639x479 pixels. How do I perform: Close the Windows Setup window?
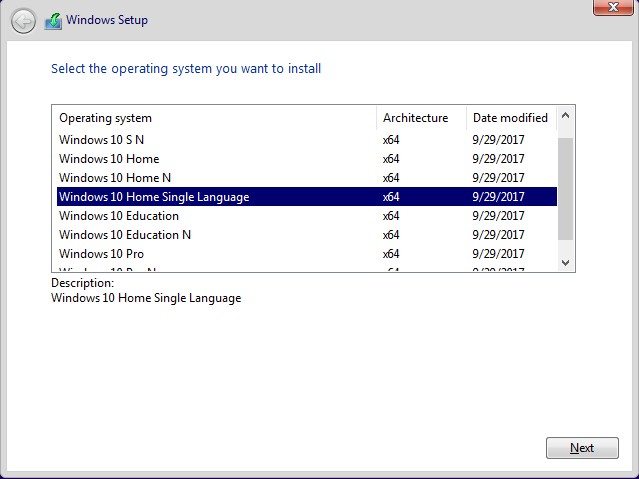click(x=613, y=7)
